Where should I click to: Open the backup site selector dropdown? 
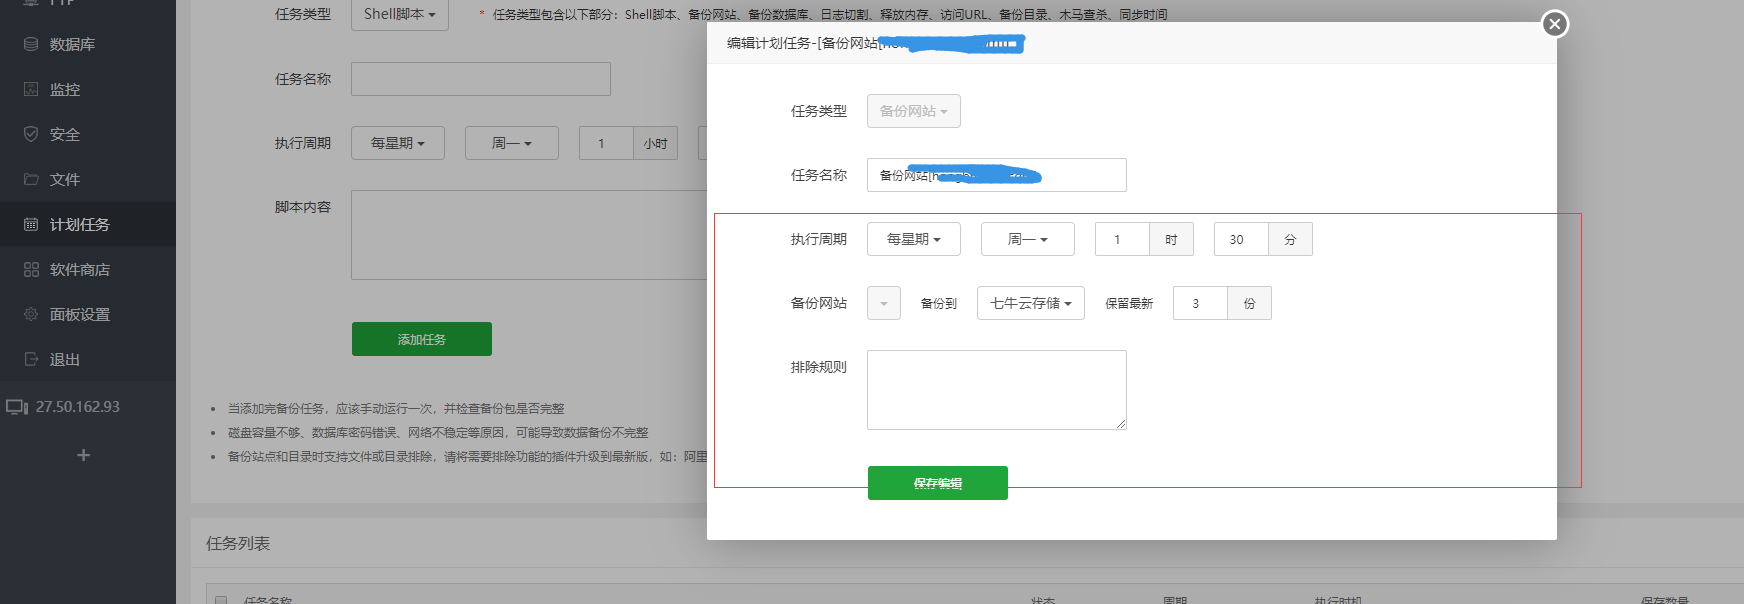coord(884,303)
